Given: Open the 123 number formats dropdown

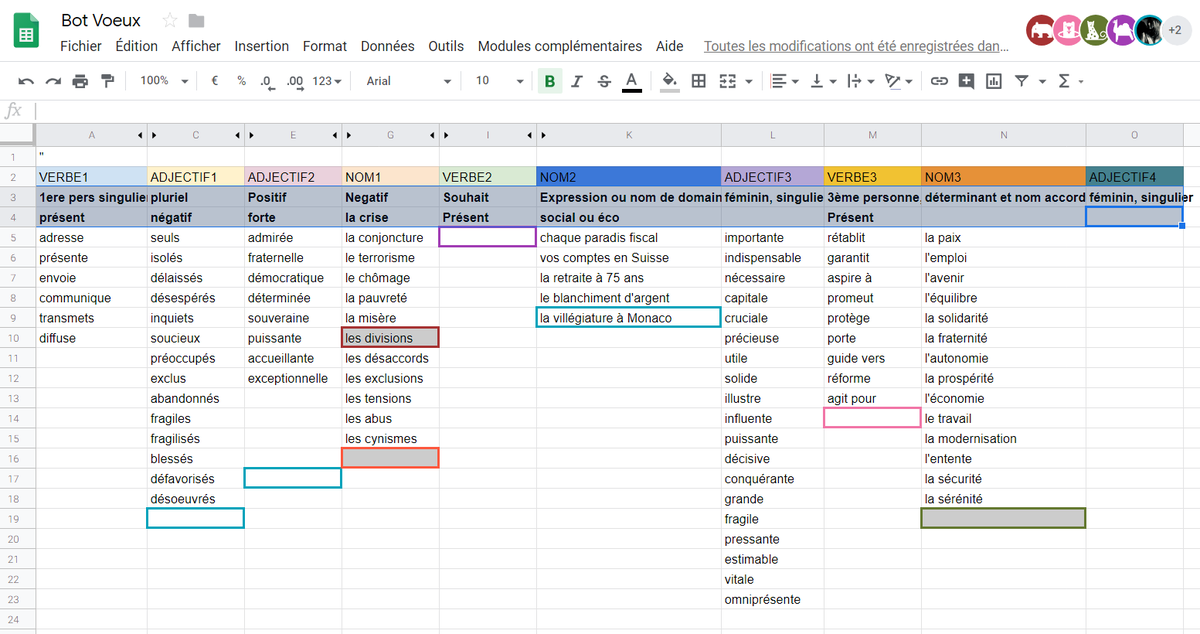Looking at the screenshot, I should [327, 81].
